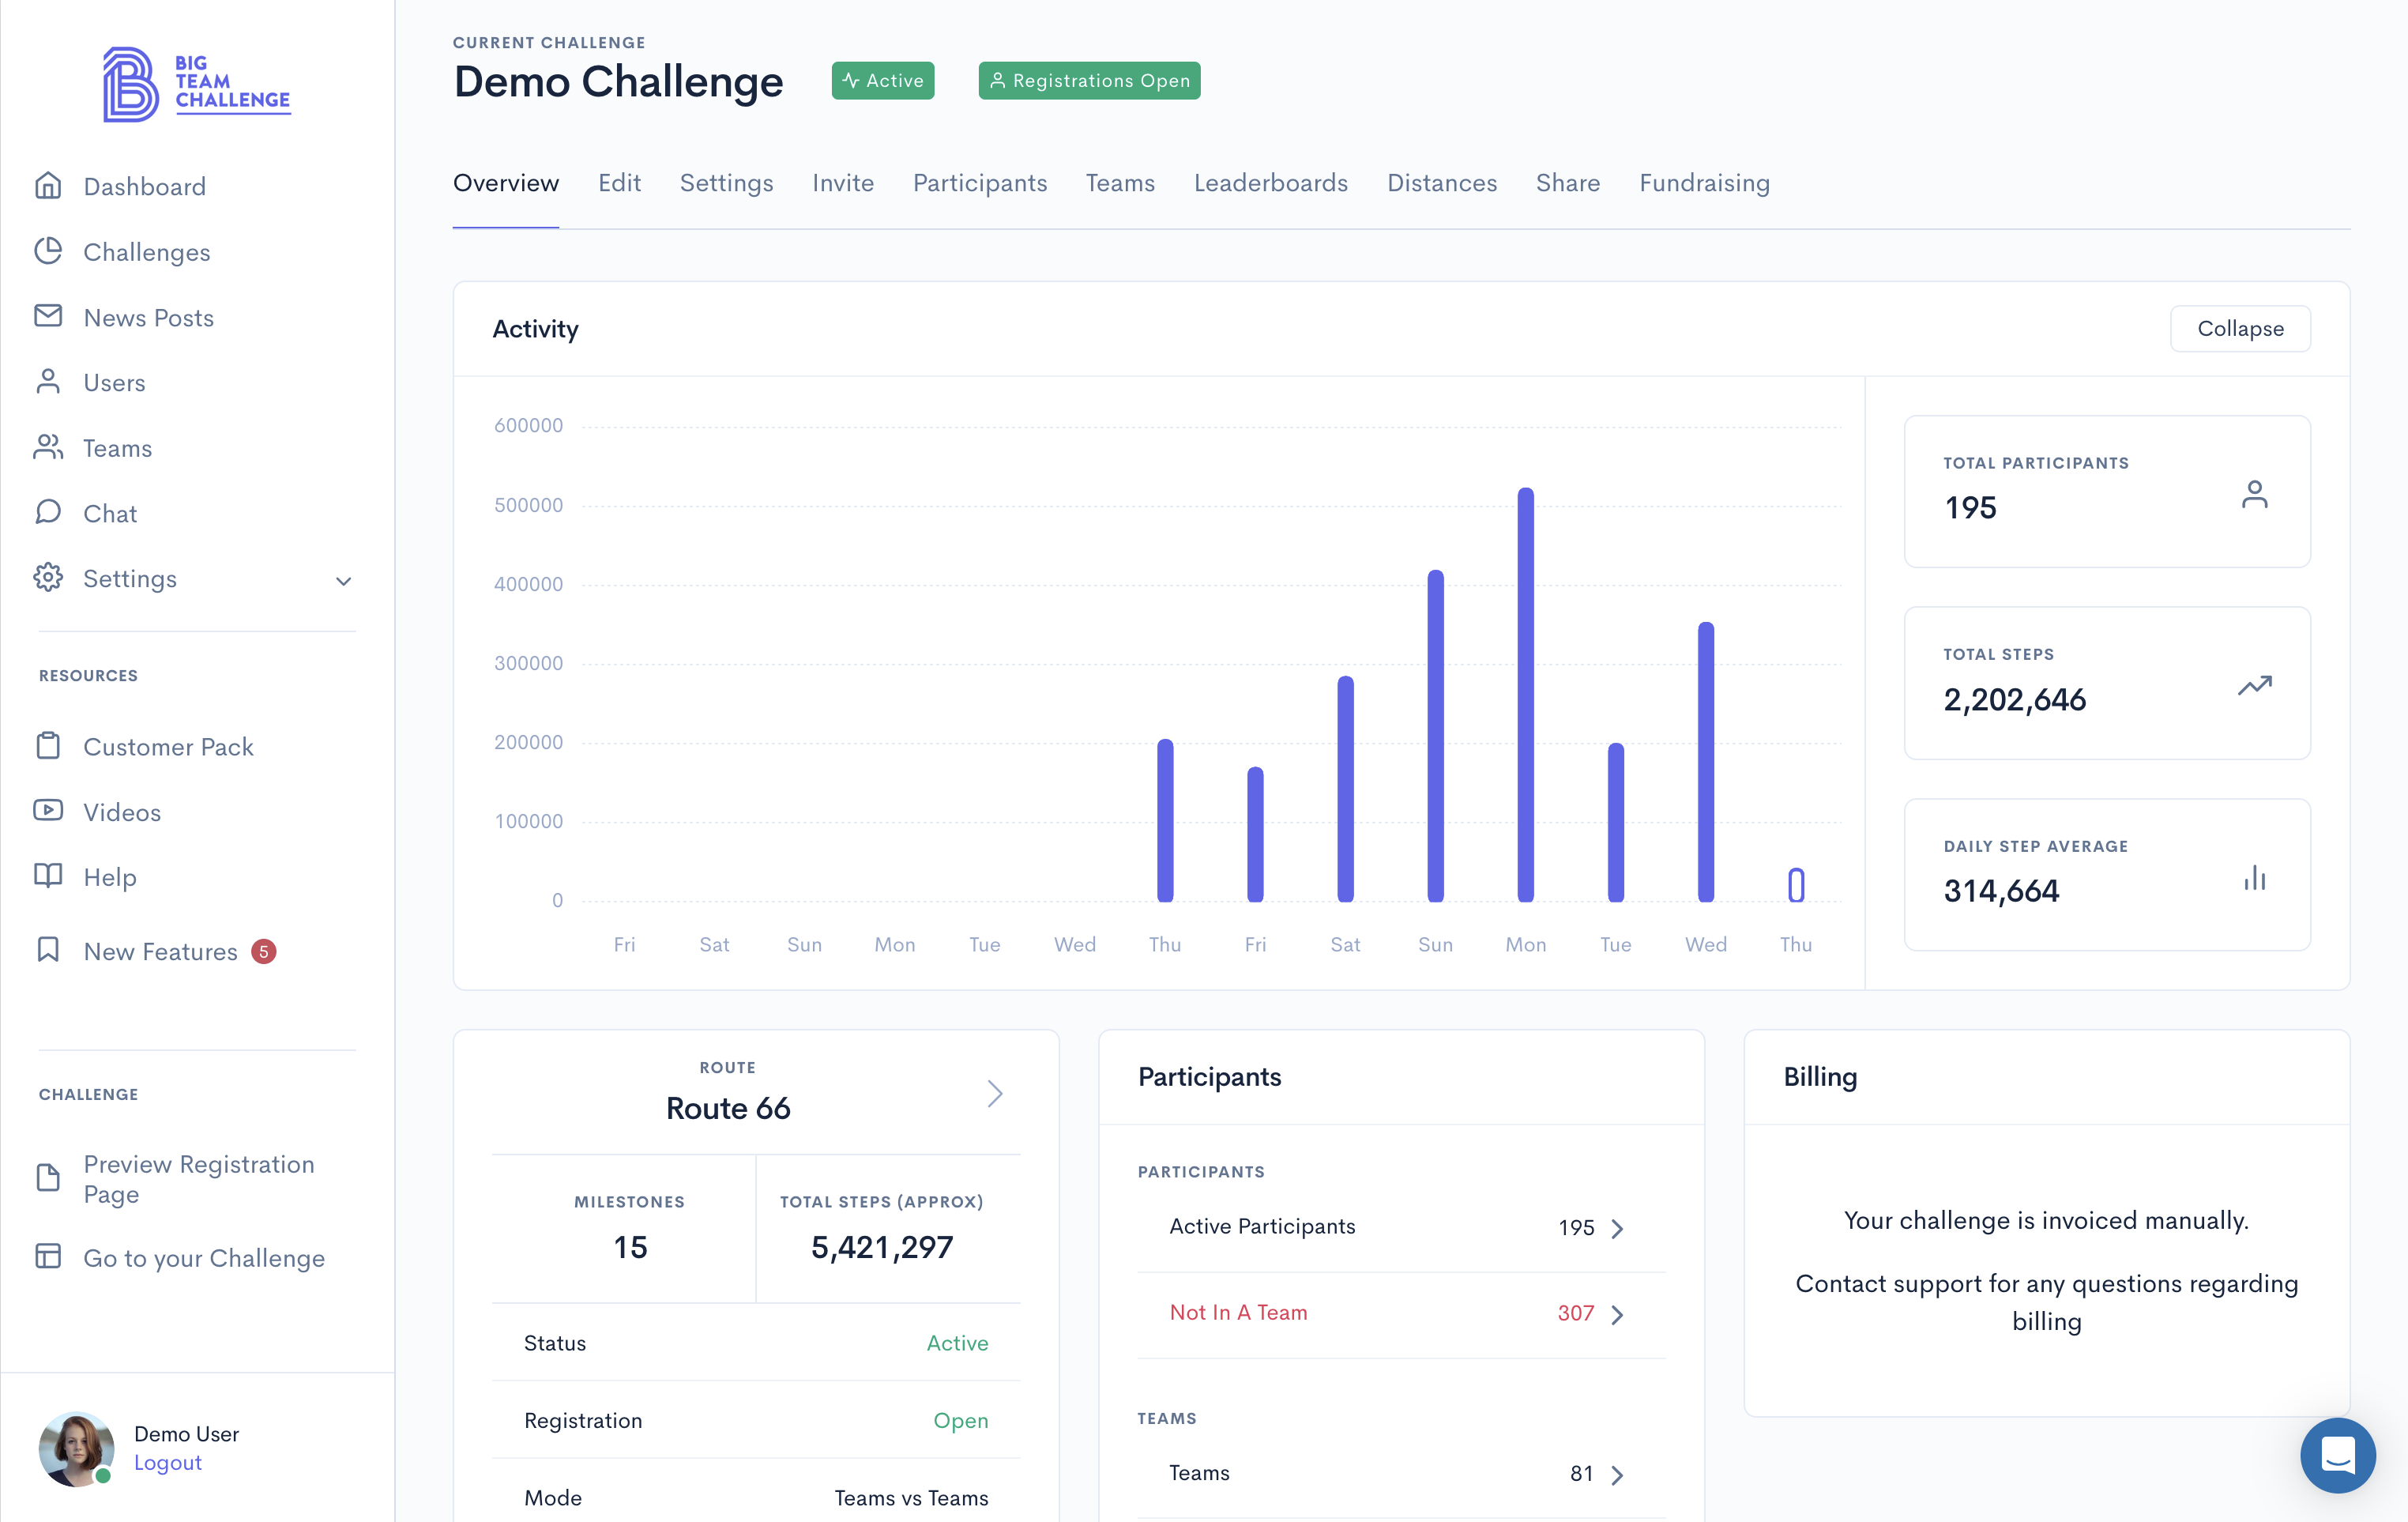The width and height of the screenshot is (2408, 1522).
Task: Click the Help book icon
Action: [48, 876]
